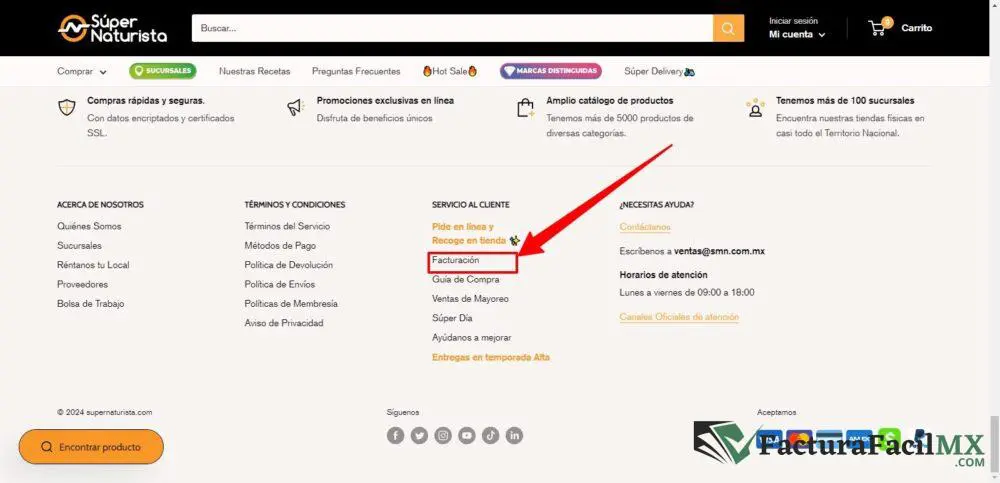Click the Marcas Distinguidas badge
1000x483 pixels.
tap(551, 71)
